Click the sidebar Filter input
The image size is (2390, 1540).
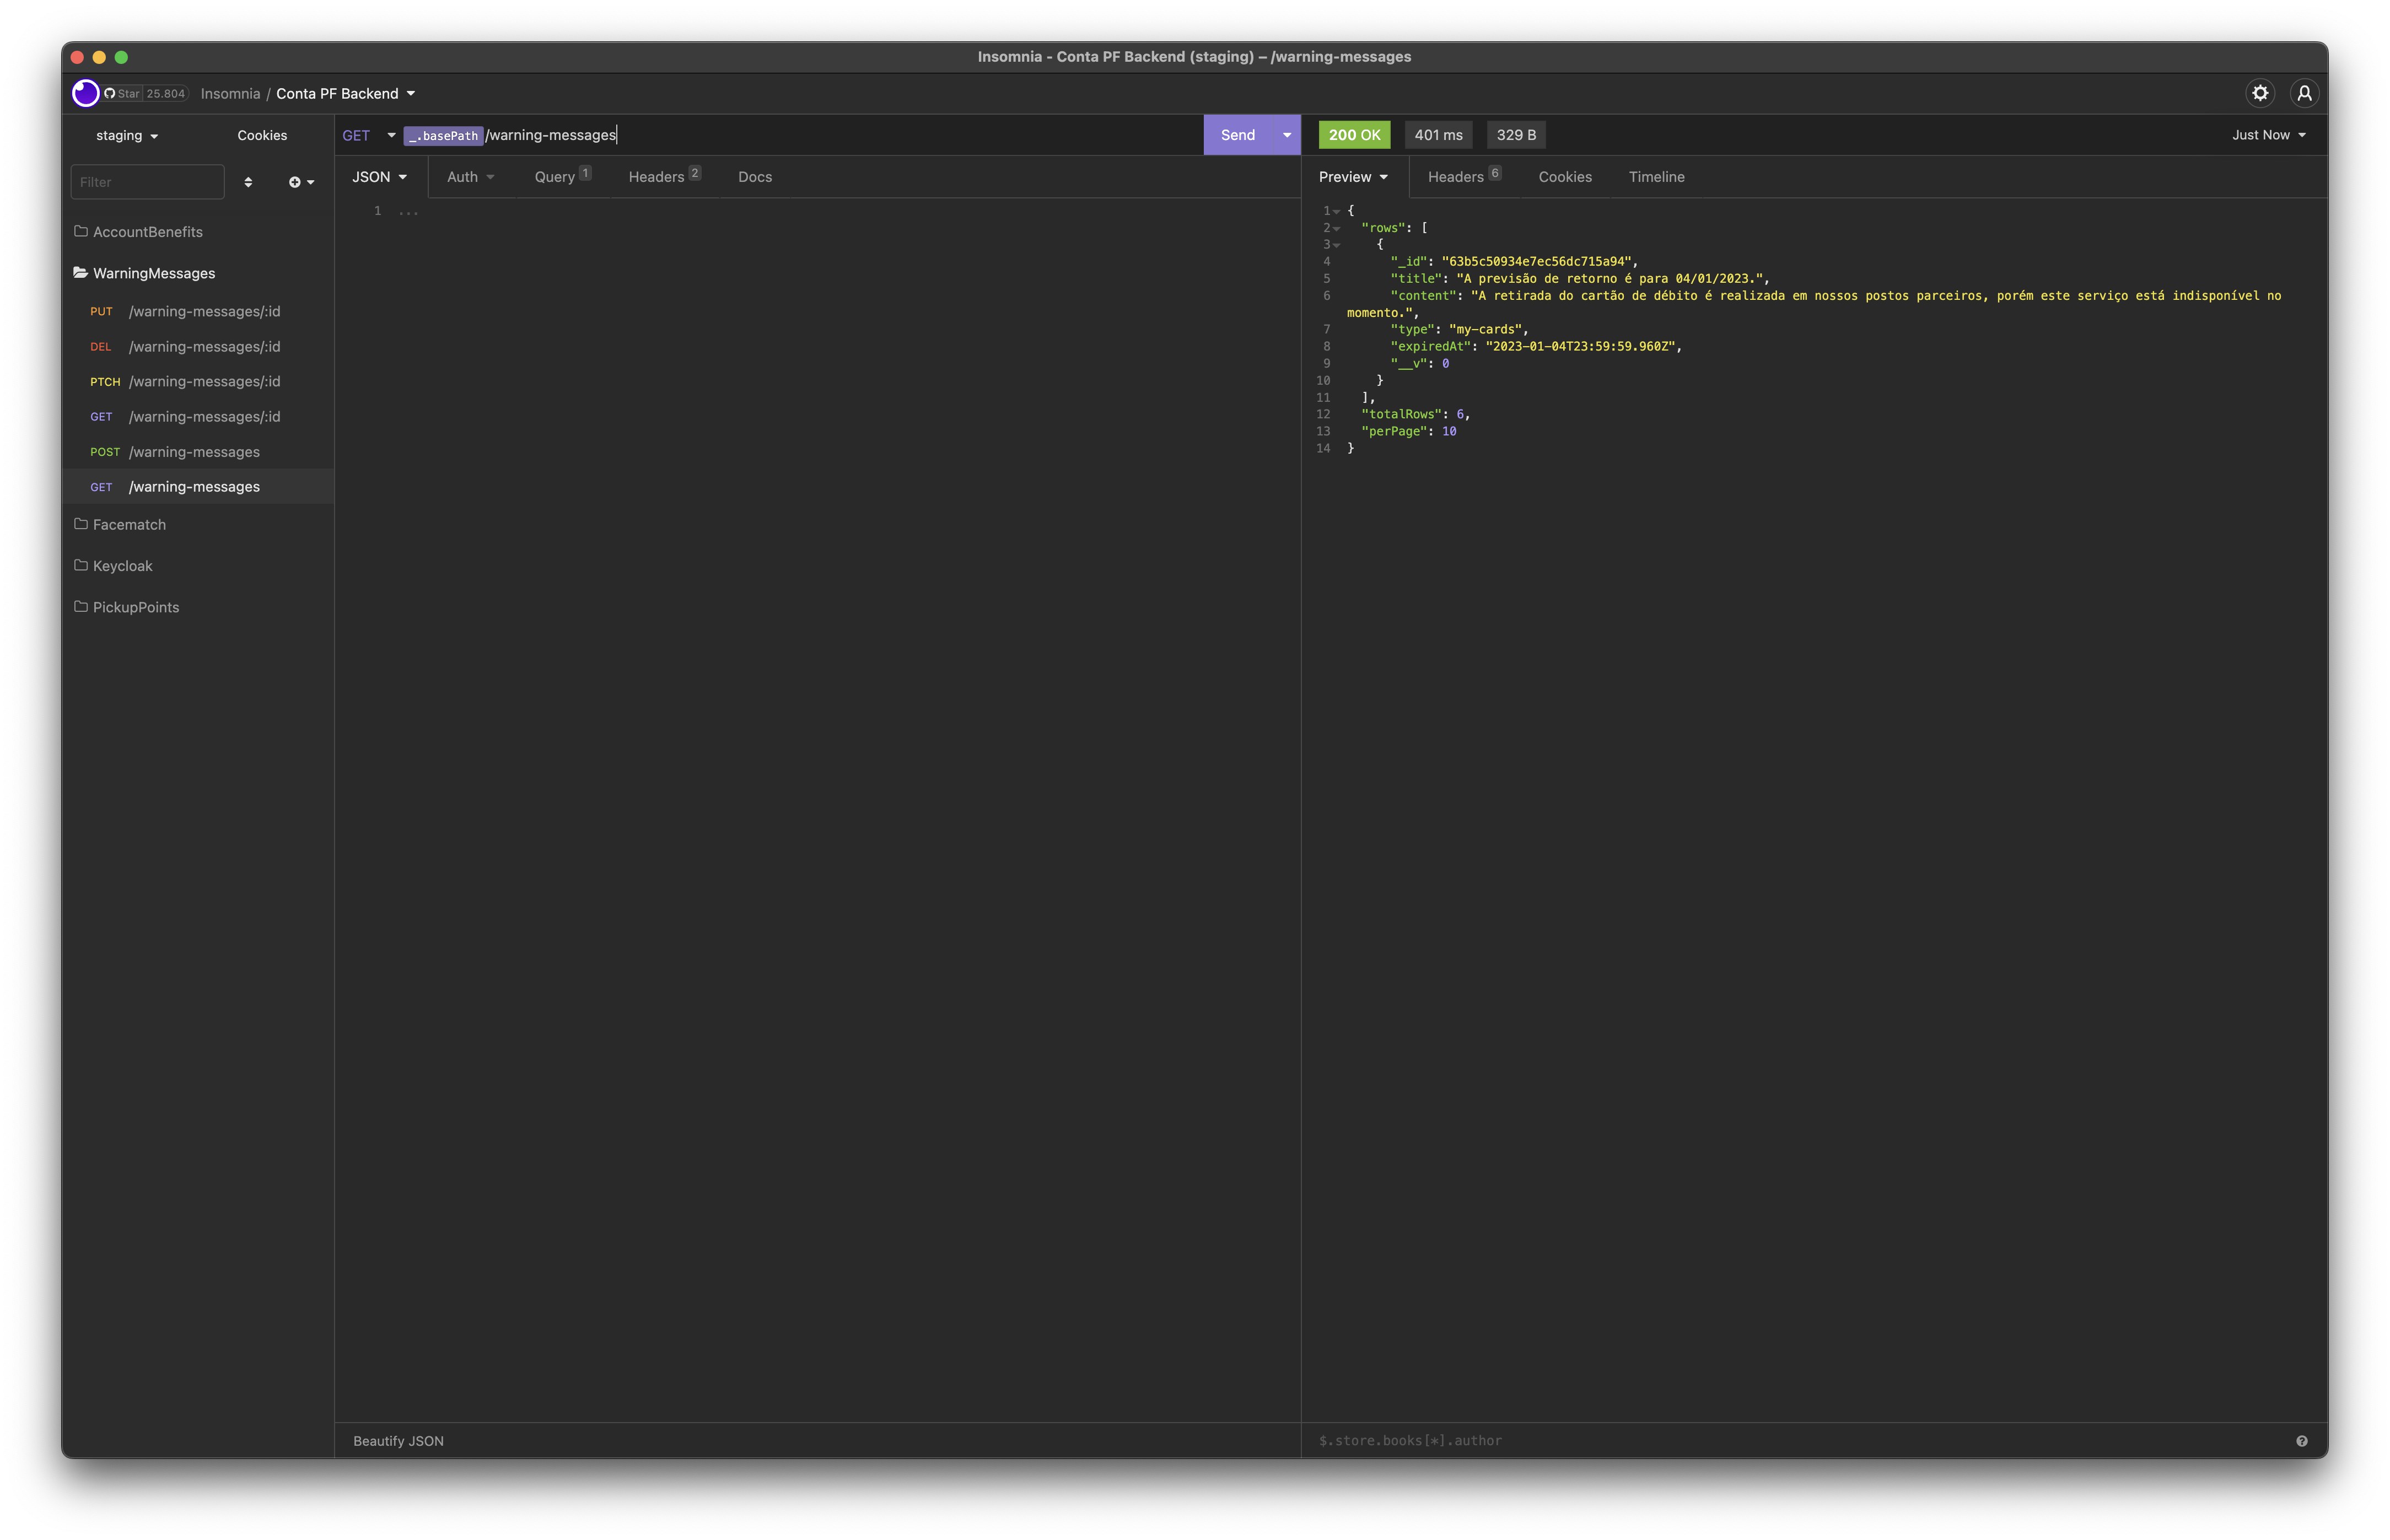pos(147,182)
